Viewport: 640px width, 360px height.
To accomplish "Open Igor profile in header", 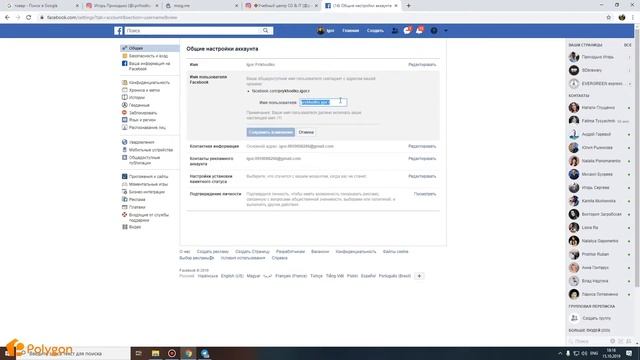I will [x=325, y=31].
